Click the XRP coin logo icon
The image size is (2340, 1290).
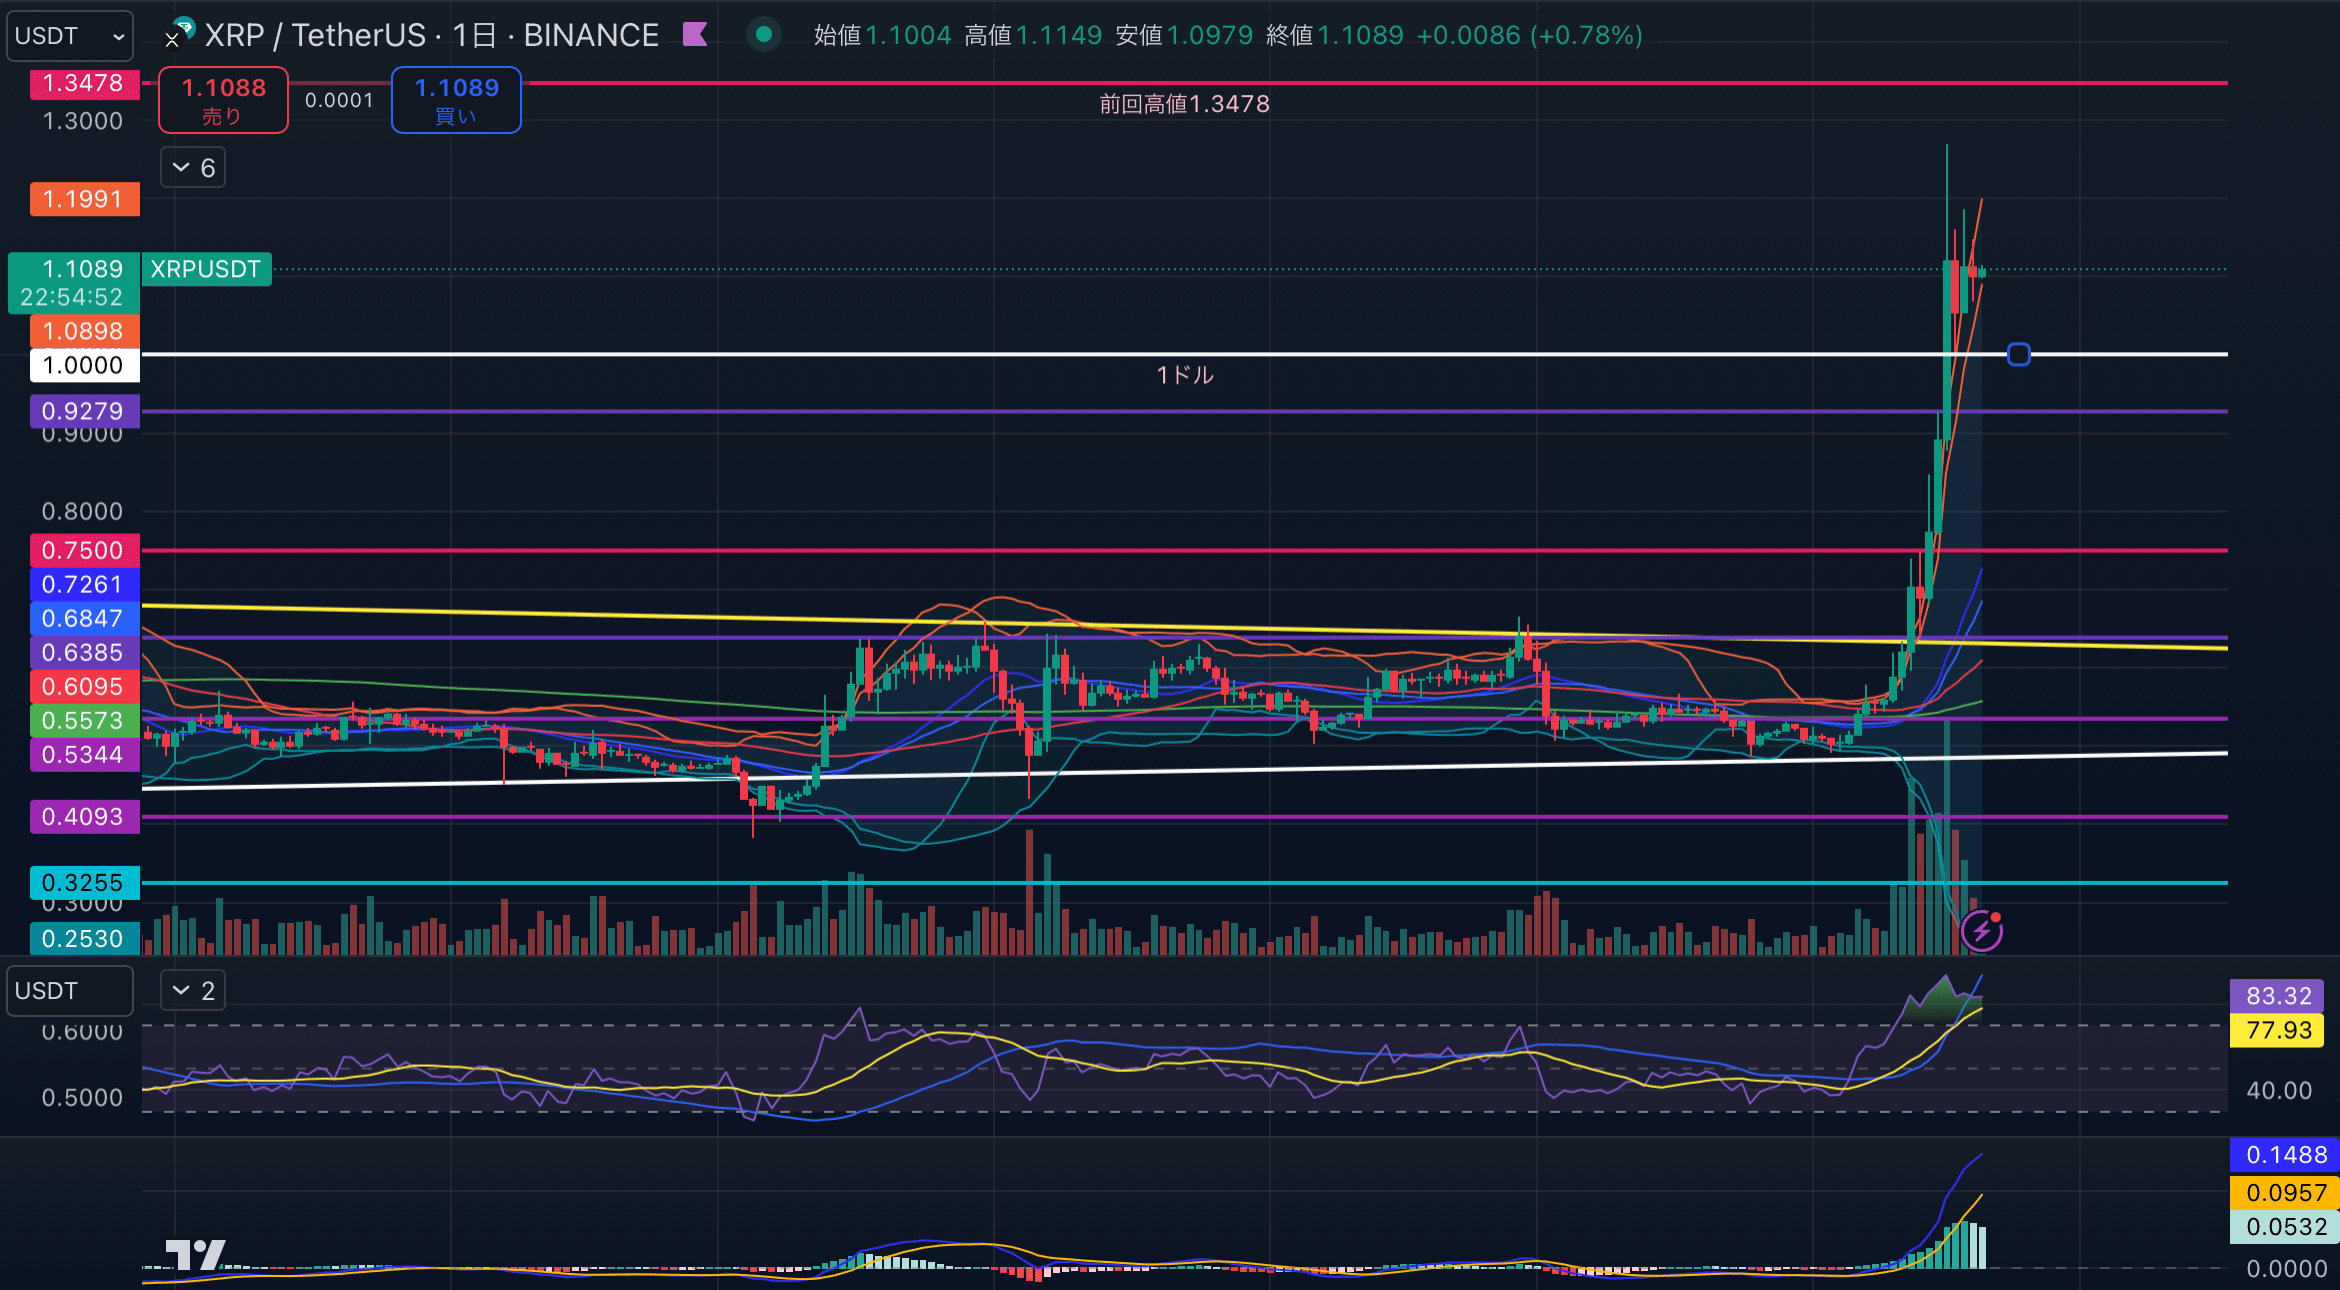(x=180, y=32)
